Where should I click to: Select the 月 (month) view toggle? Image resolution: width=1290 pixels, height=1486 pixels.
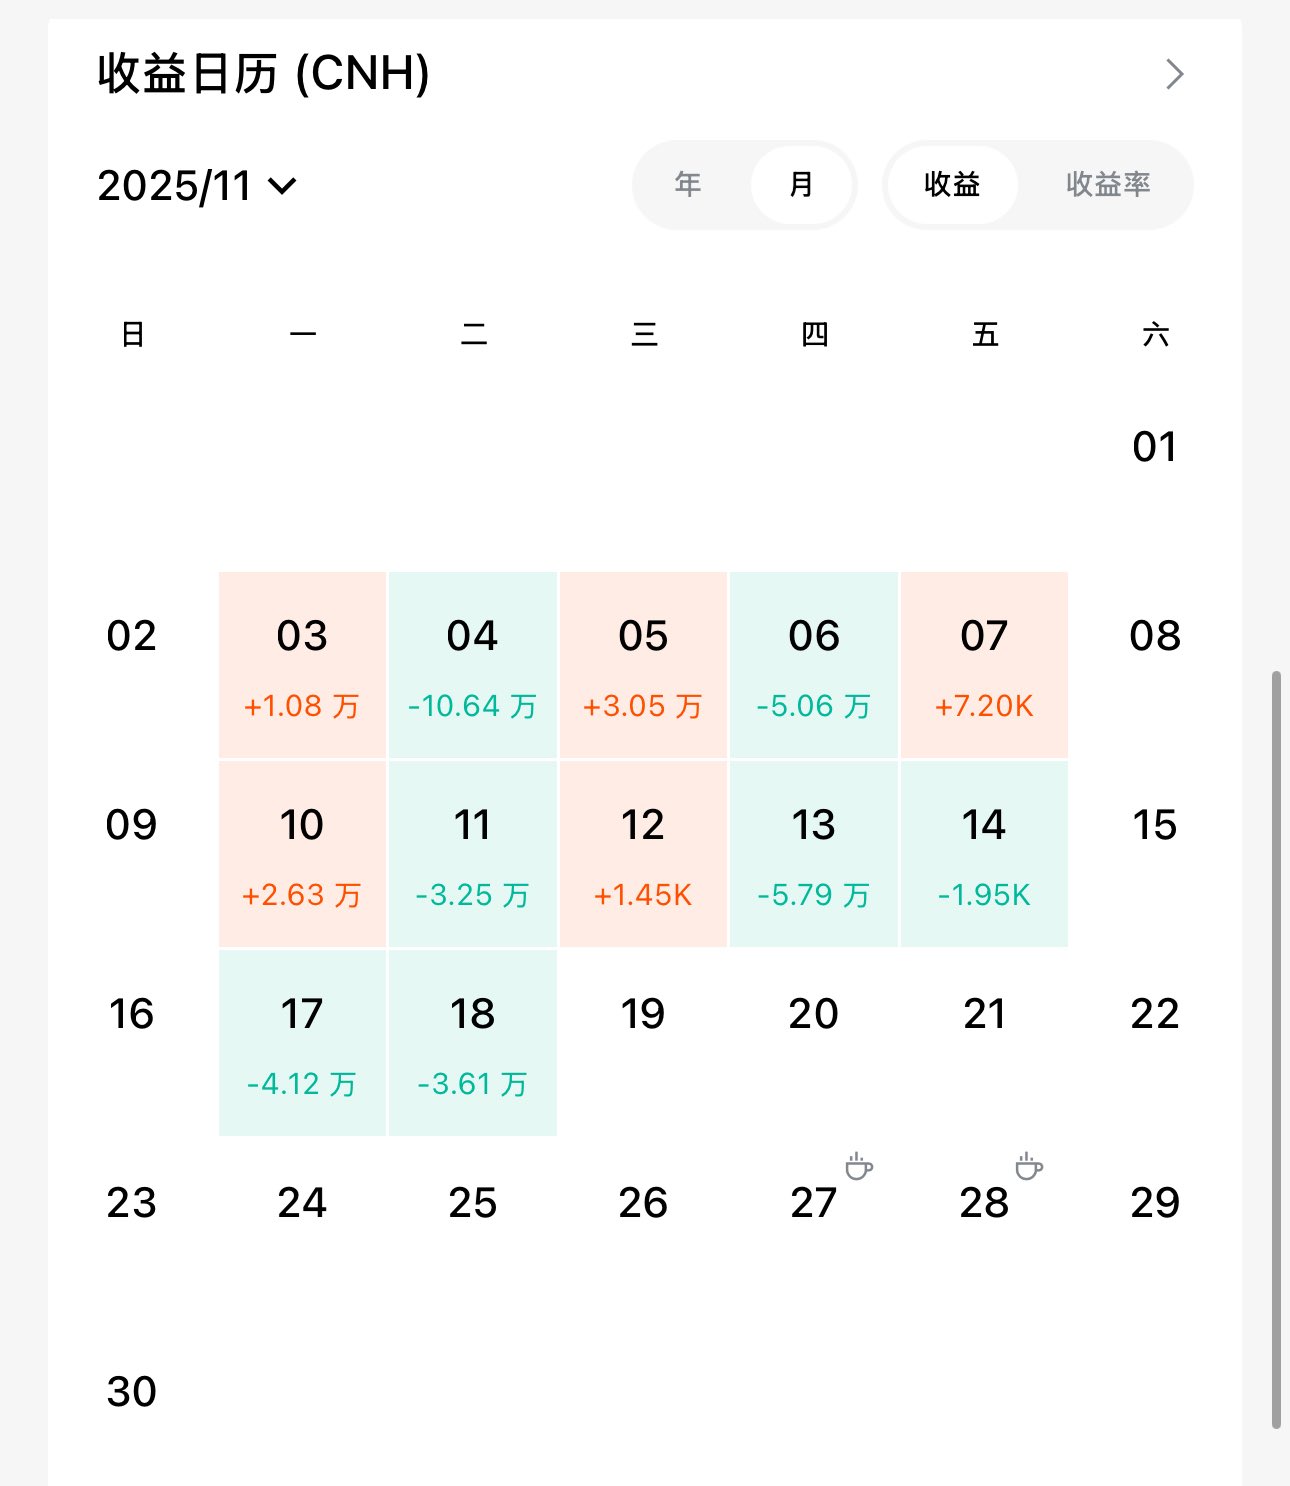click(x=801, y=185)
